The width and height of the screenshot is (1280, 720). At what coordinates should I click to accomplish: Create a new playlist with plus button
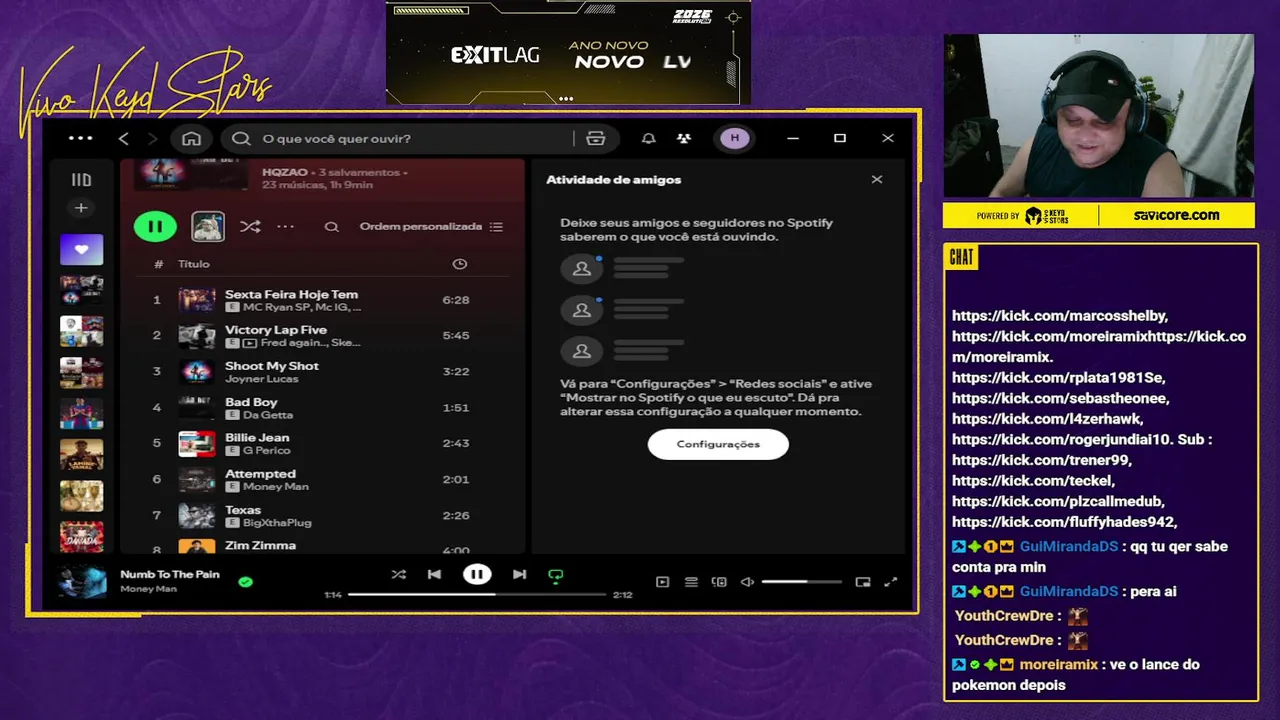(x=81, y=208)
